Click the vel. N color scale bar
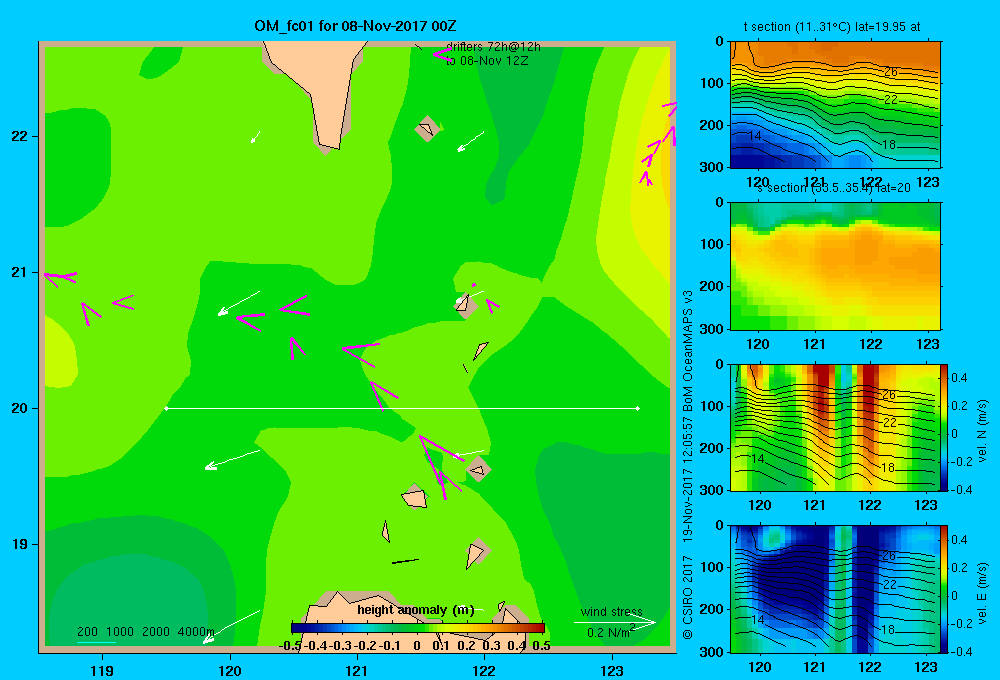This screenshot has width=1000, height=680. click(945, 427)
